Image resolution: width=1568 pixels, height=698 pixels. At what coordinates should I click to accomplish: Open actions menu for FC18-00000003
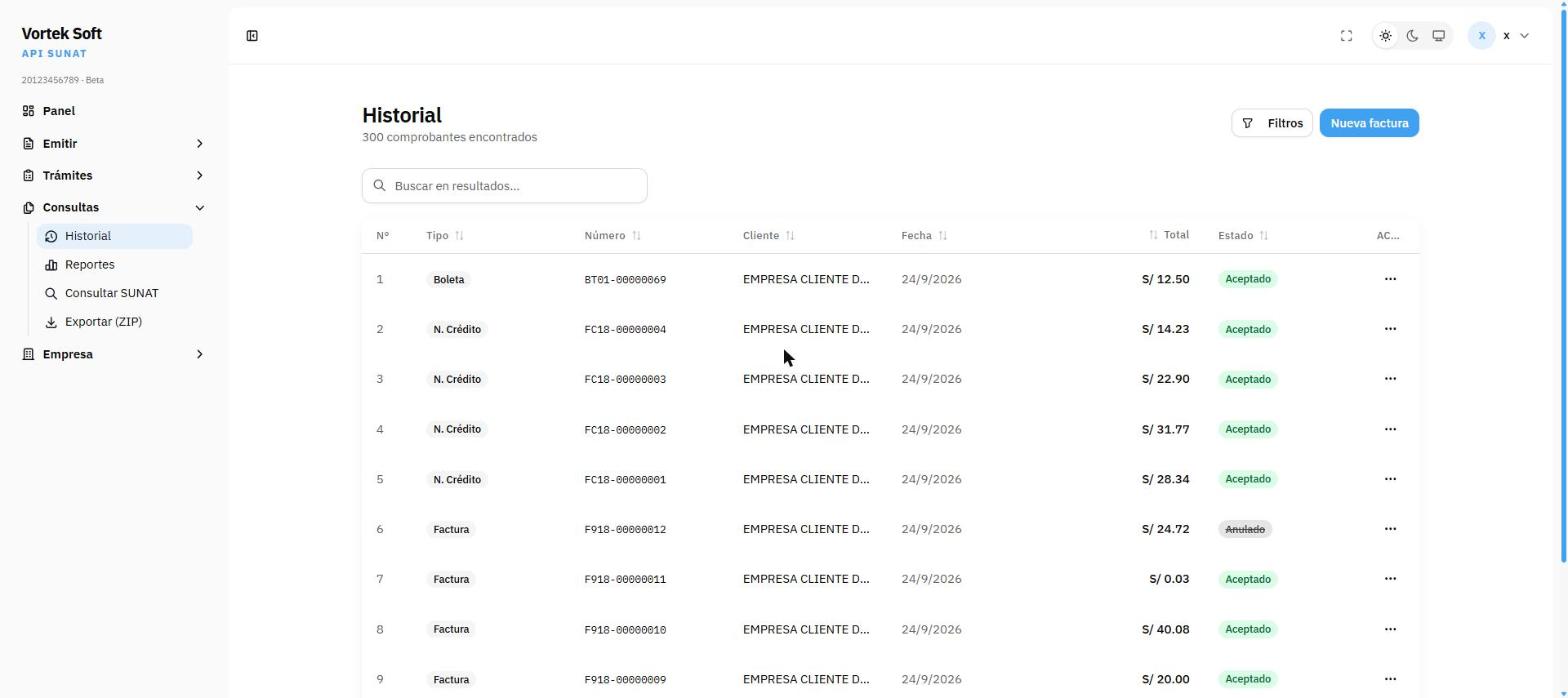coord(1390,379)
